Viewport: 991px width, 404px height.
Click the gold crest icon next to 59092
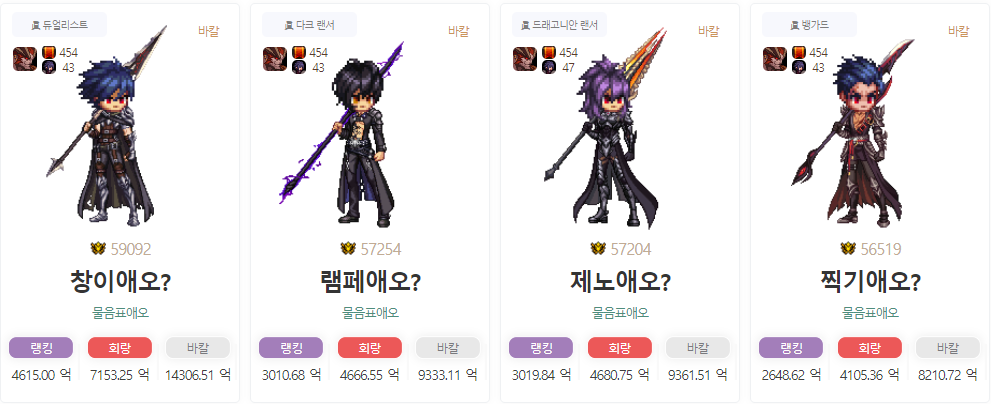98,249
